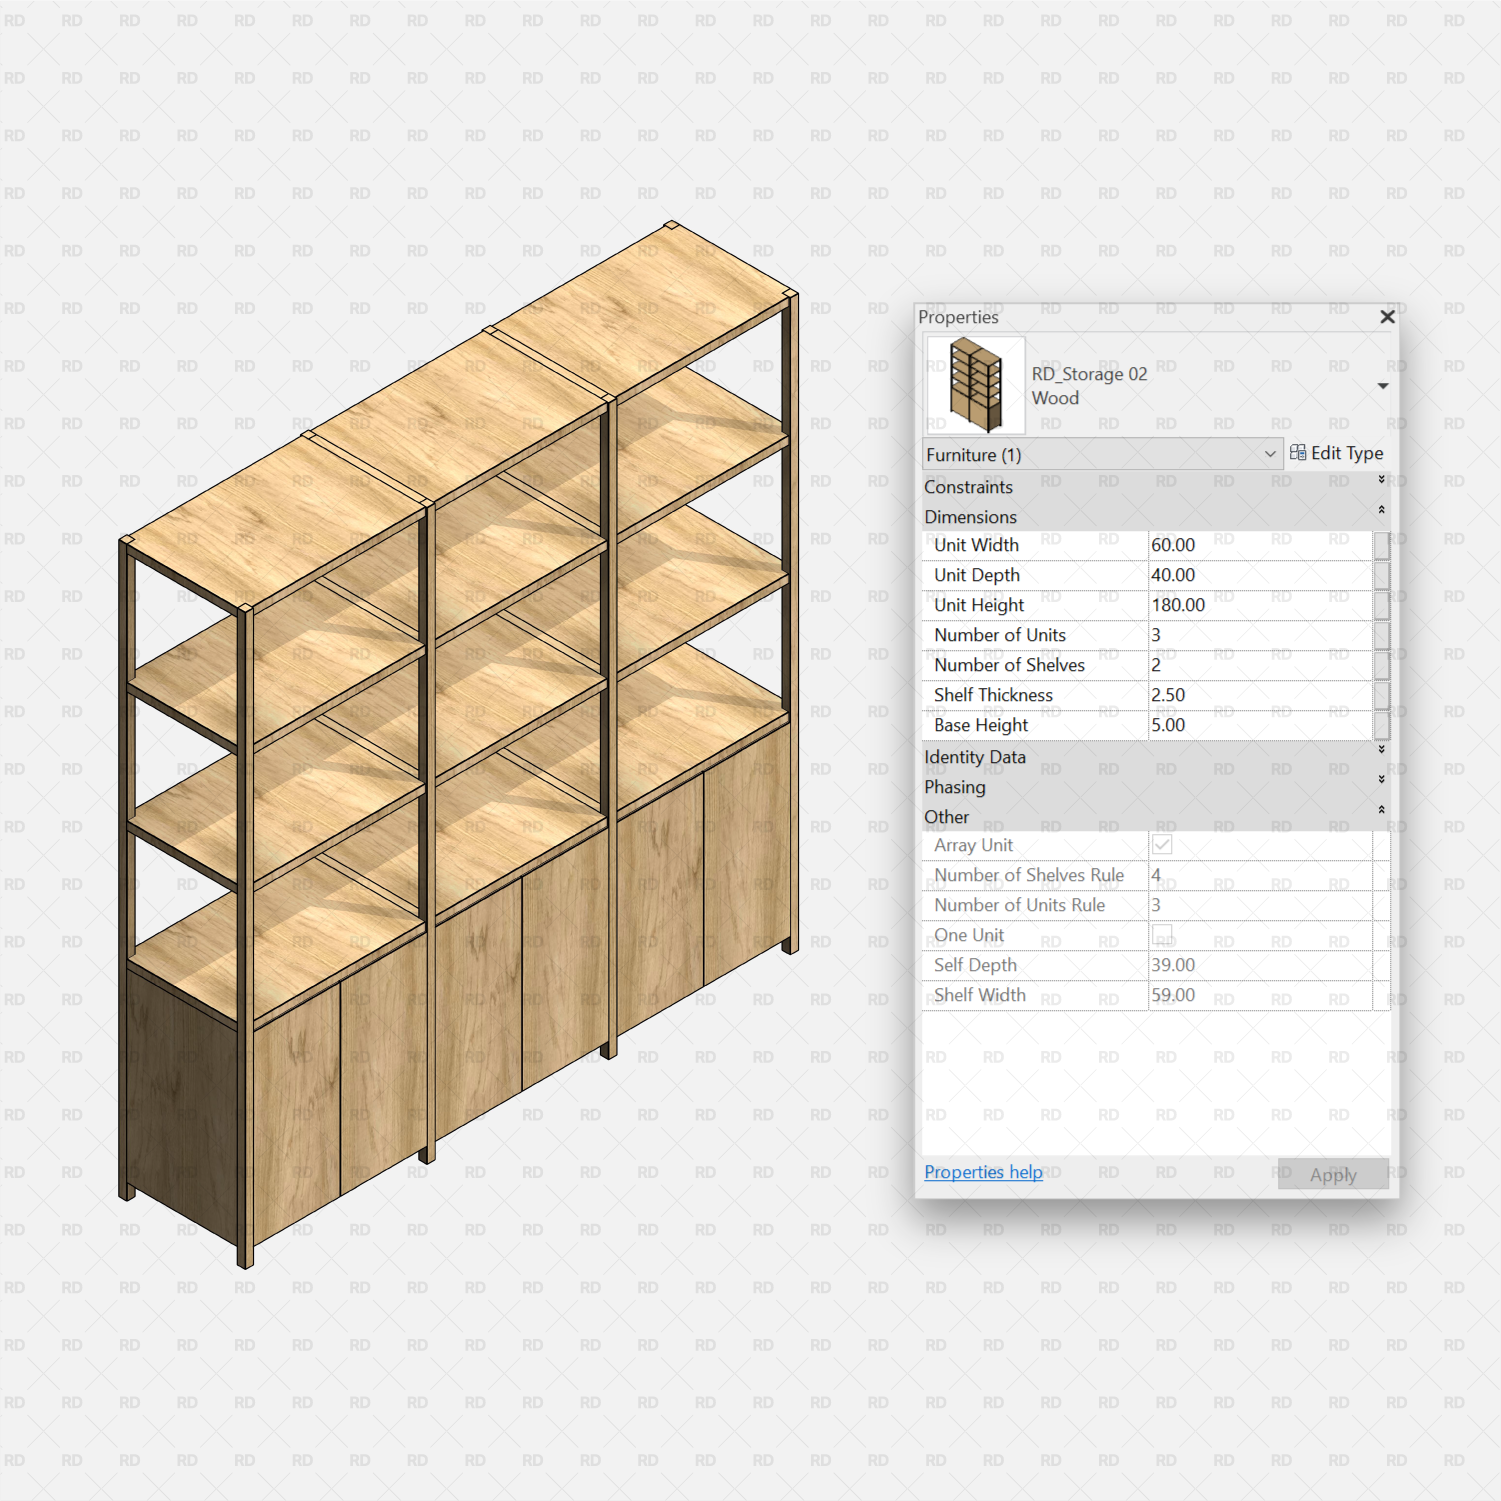The width and height of the screenshot is (1501, 1501).
Task: Open the Properties help link
Action: point(983,1171)
